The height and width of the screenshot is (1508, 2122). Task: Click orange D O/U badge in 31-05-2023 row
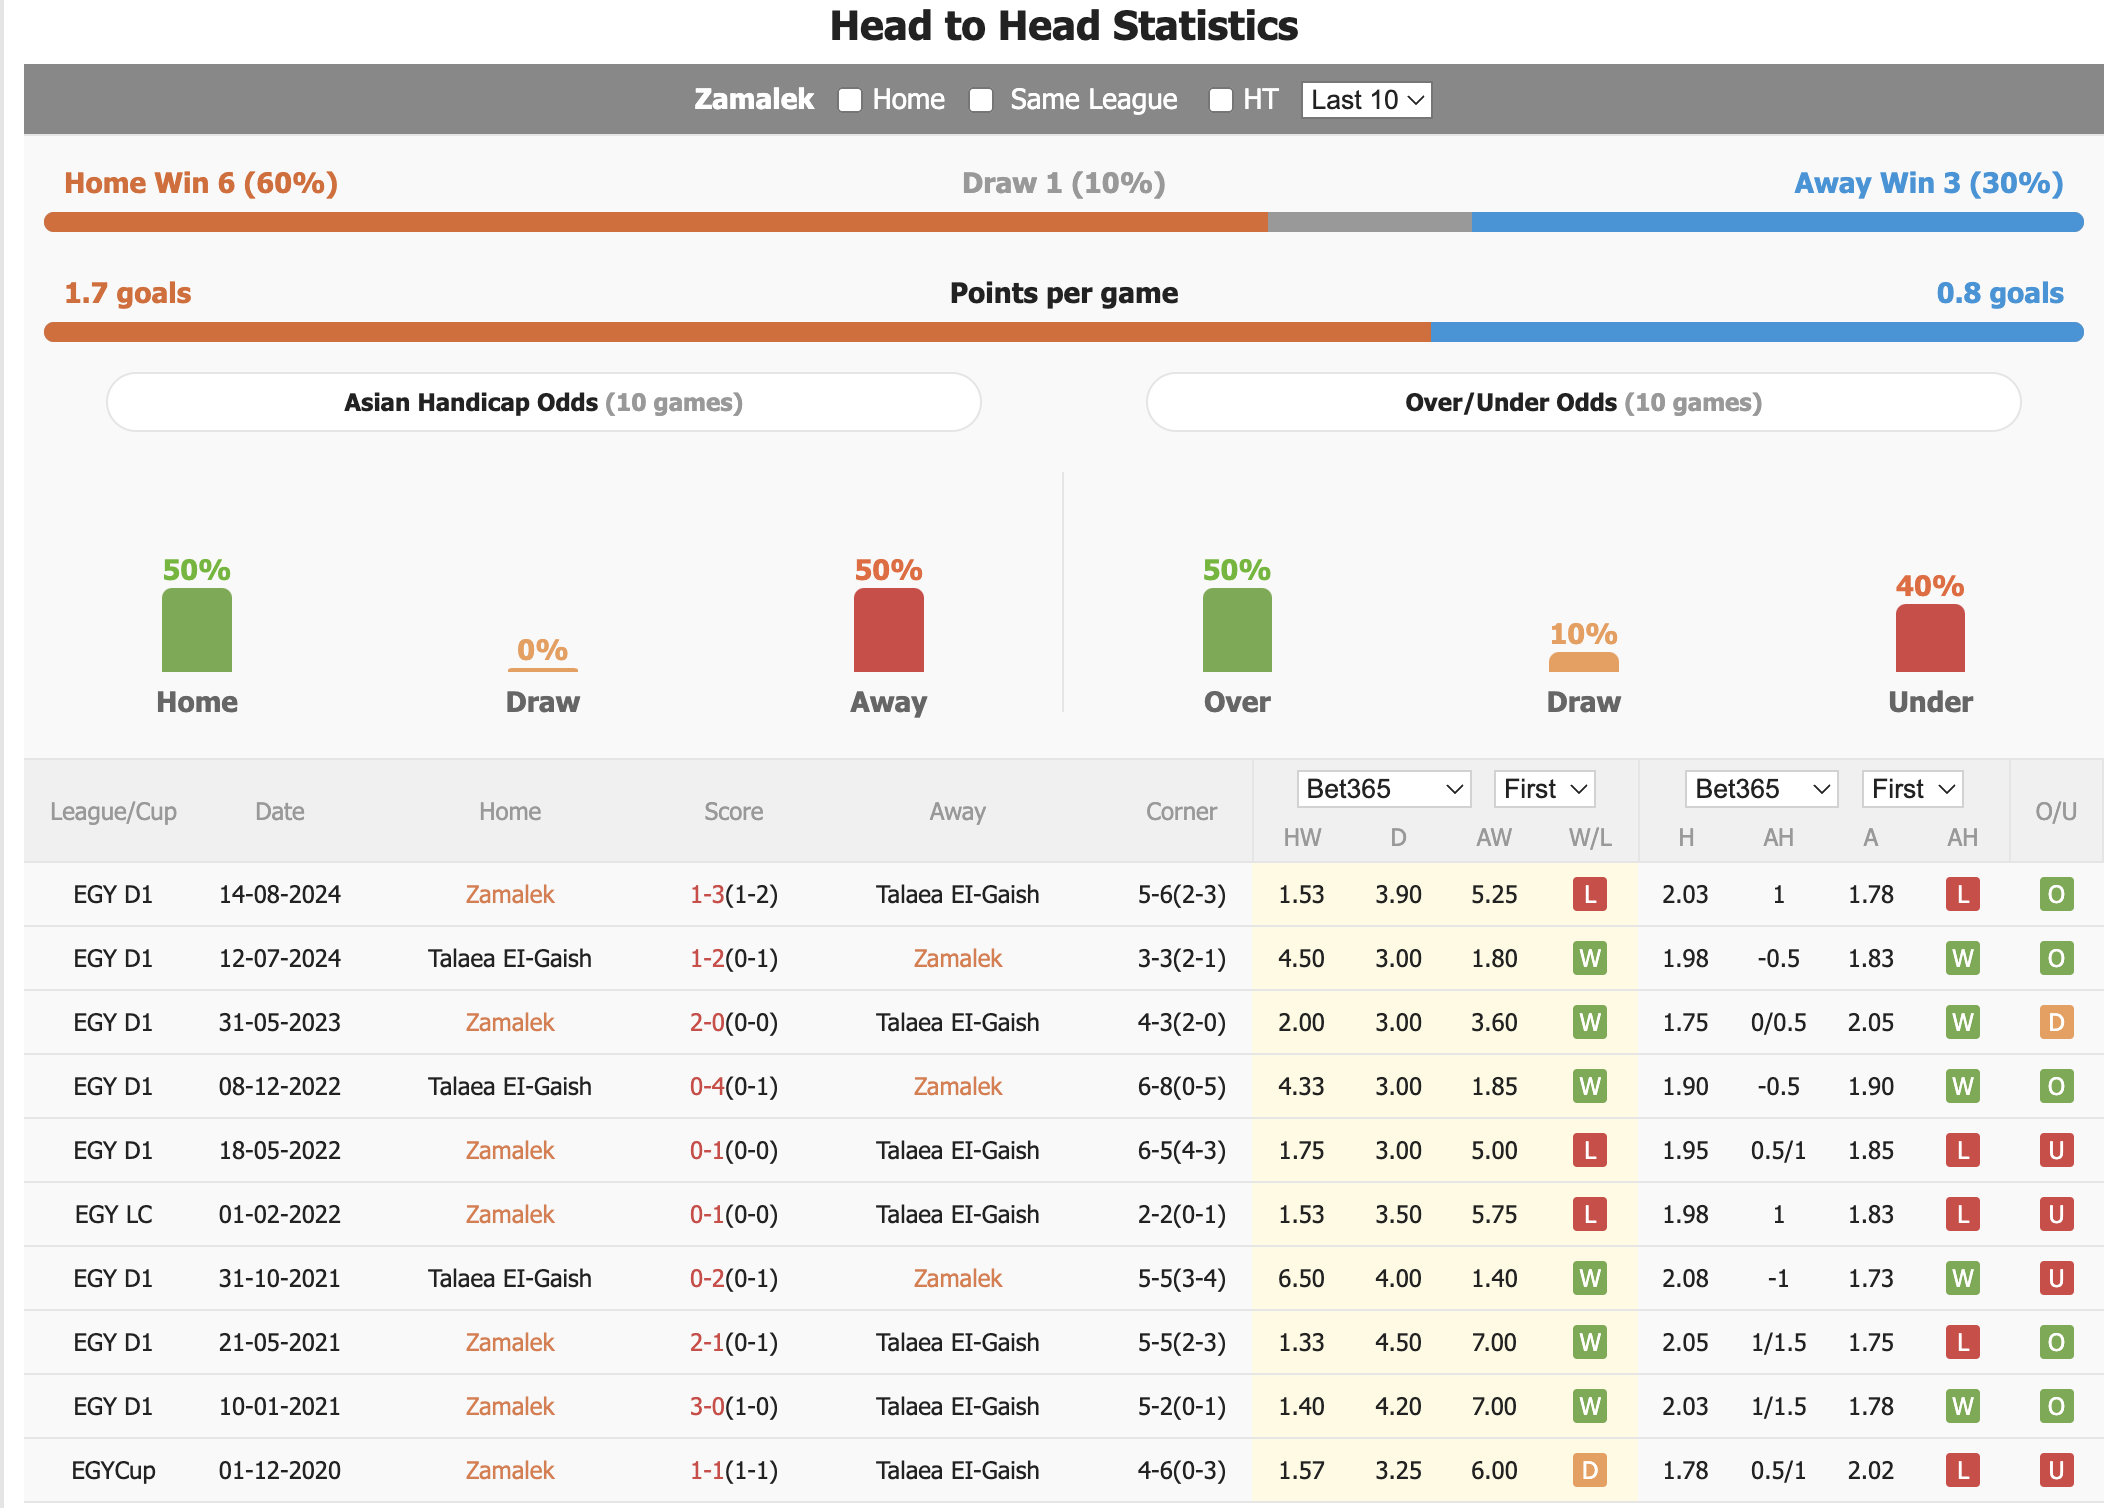[x=2056, y=1022]
